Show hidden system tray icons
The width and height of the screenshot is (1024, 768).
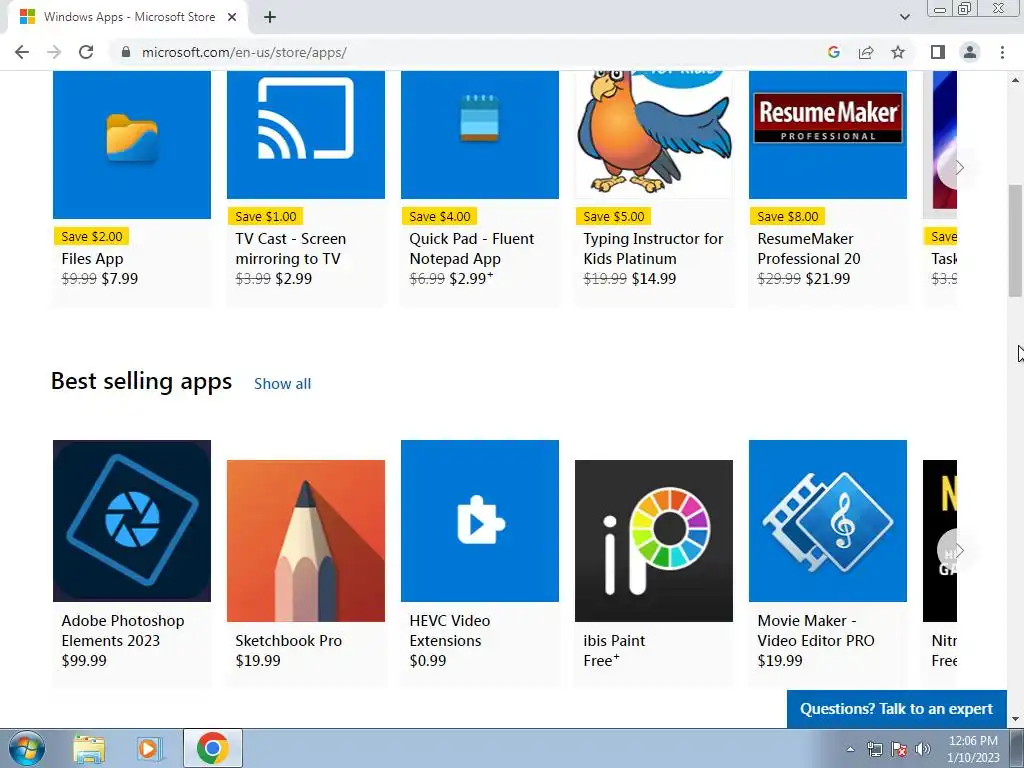pos(850,749)
